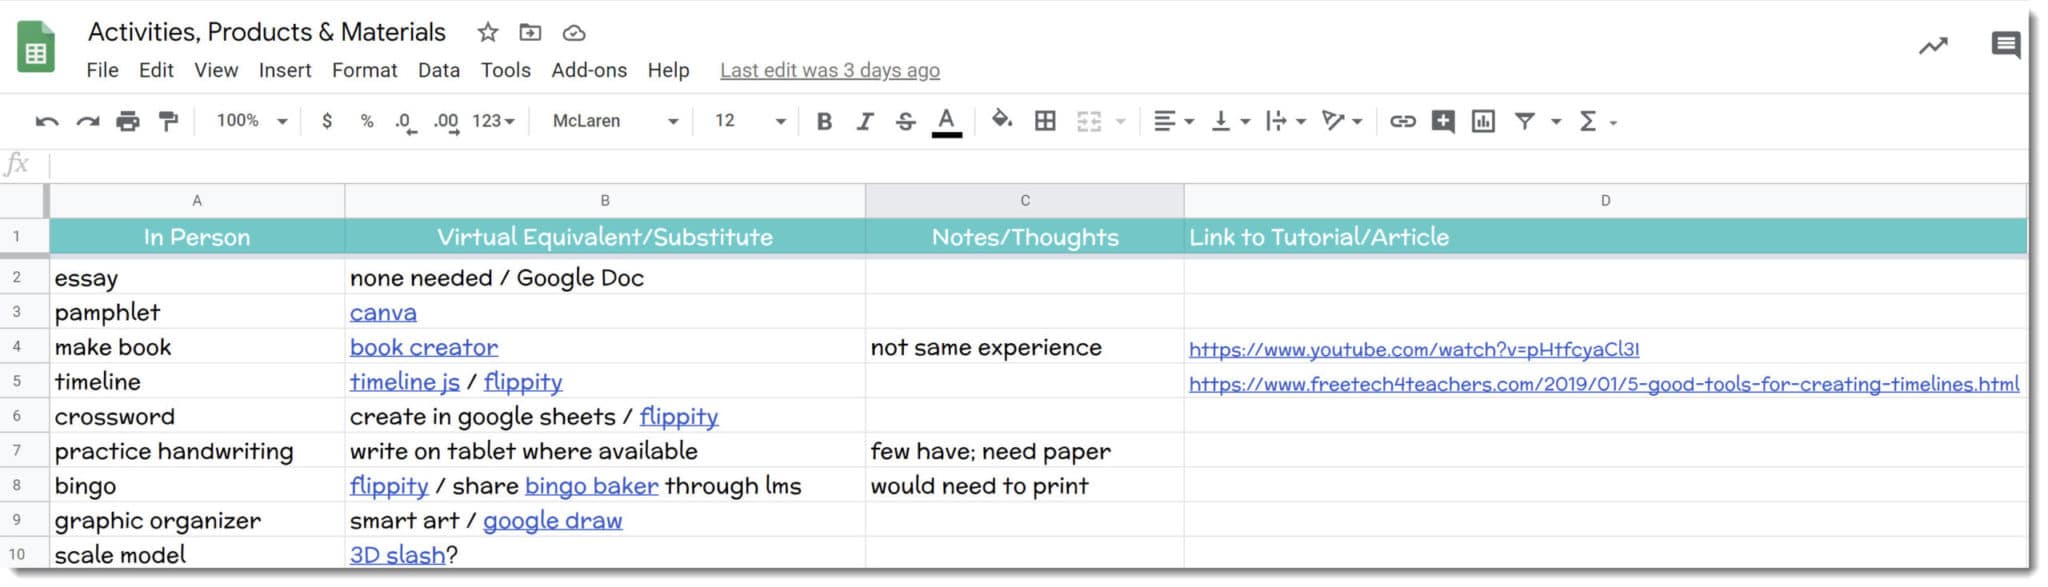Open the font size 12 dropdown

[x=750, y=121]
